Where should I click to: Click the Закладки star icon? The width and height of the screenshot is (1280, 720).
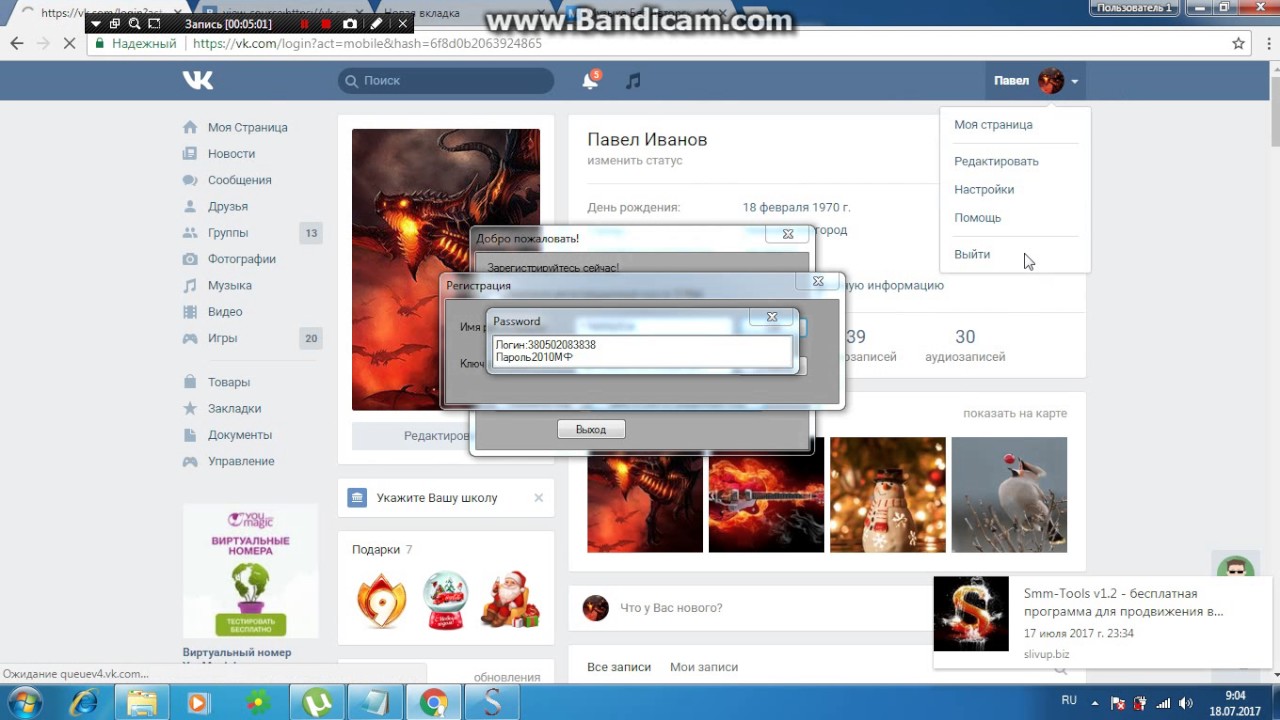coord(190,408)
